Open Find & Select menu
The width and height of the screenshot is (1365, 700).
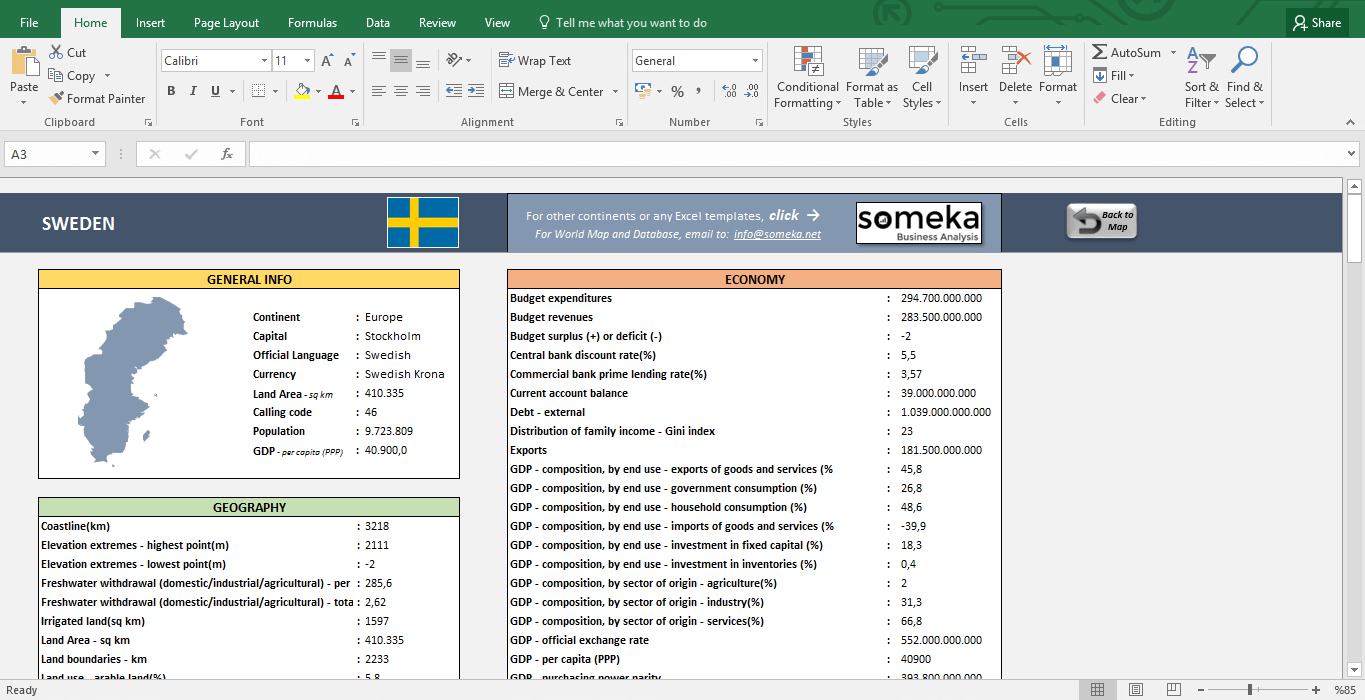[x=1244, y=77]
